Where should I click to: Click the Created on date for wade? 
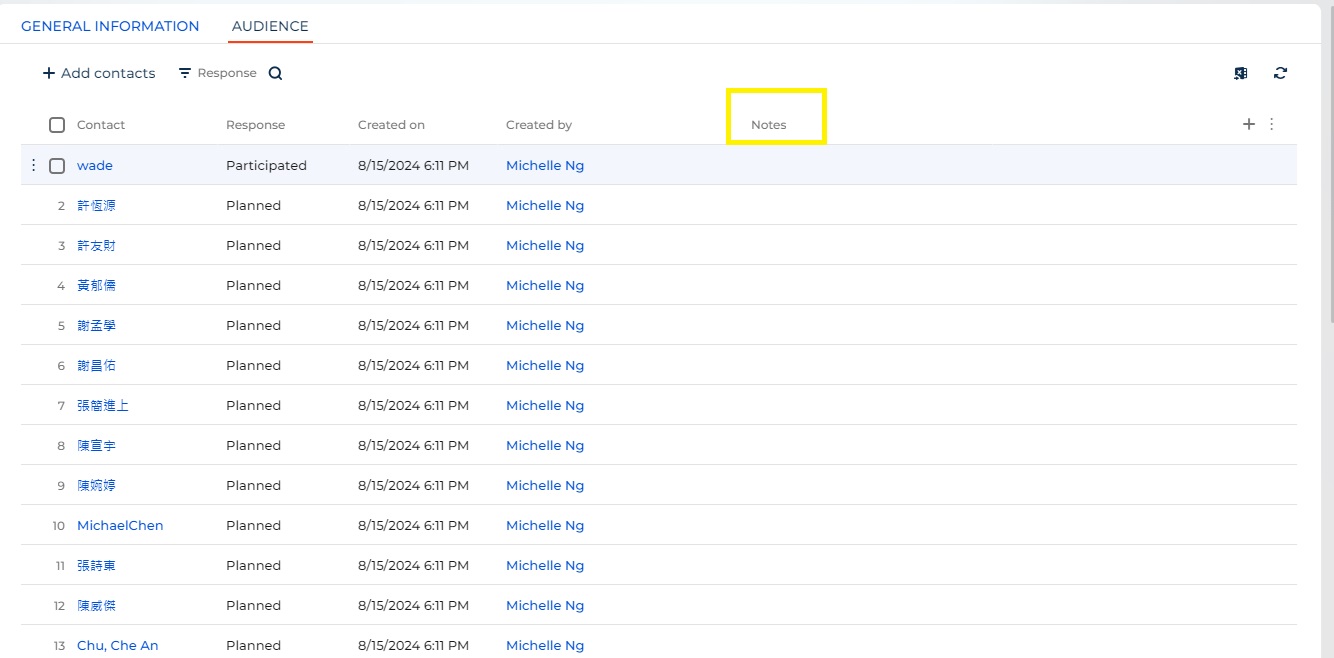(x=413, y=165)
